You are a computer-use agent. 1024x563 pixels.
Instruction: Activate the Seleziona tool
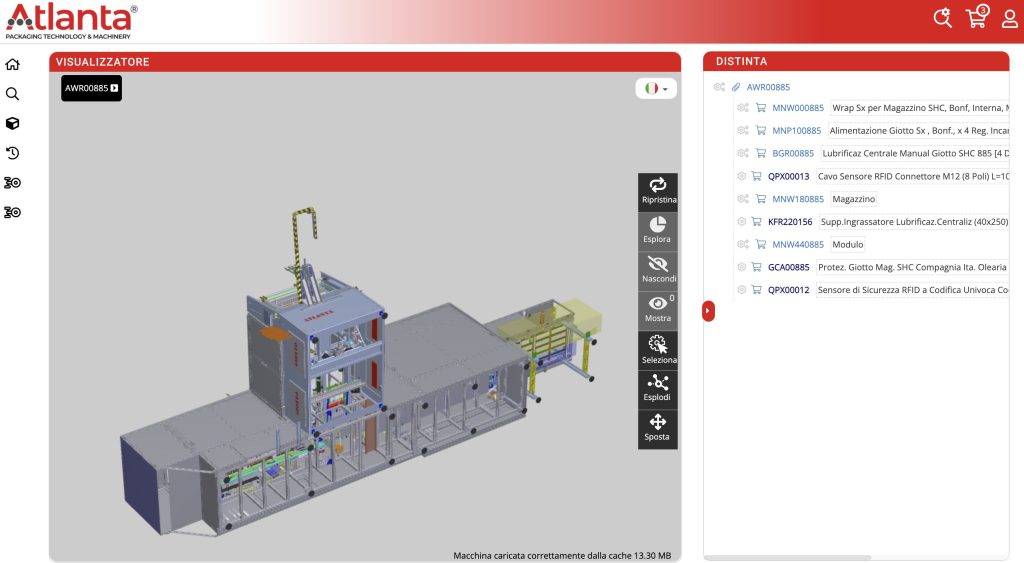658,349
